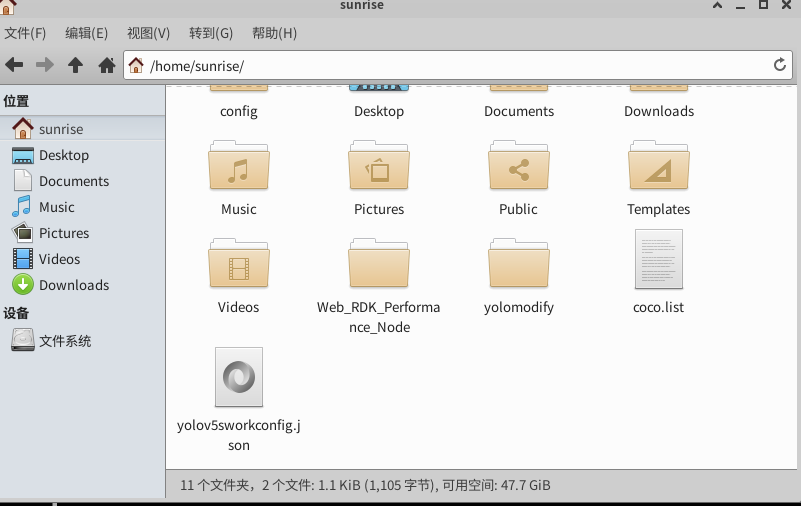Open the 帮助(H) menu
The height and width of the screenshot is (506, 801).
pyautogui.click(x=274, y=33)
